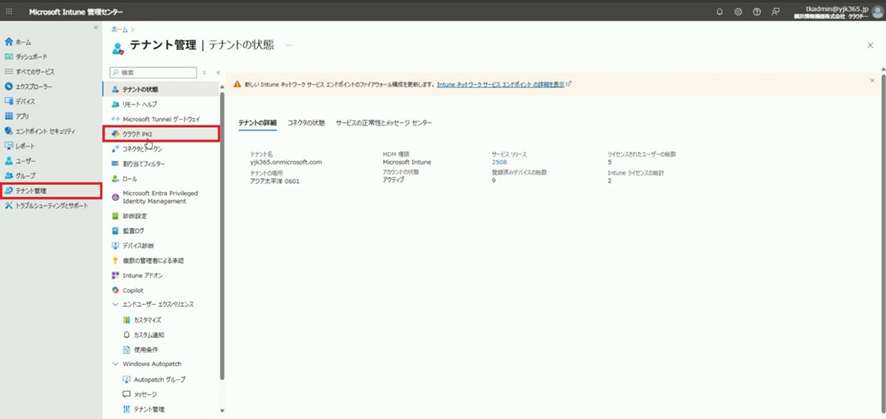
Task: Click the help question mark icon
Action: 757,12
